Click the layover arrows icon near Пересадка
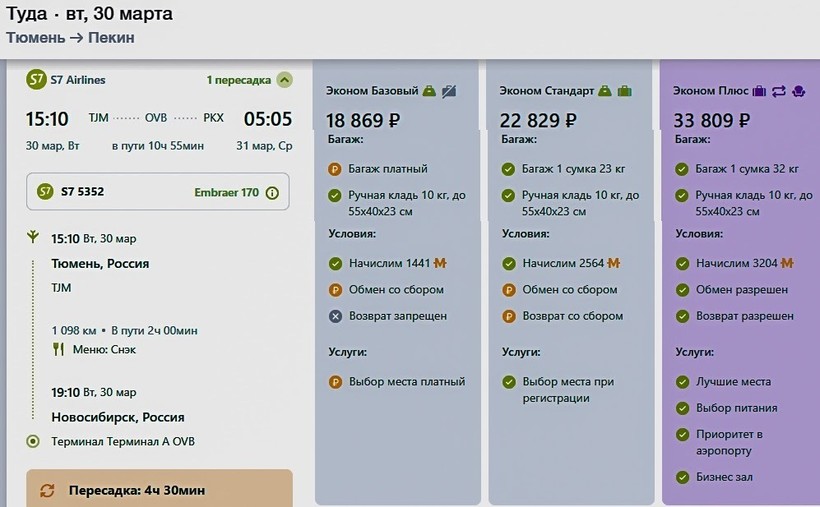Screen dimensions: 820x507 click(47, 490)
